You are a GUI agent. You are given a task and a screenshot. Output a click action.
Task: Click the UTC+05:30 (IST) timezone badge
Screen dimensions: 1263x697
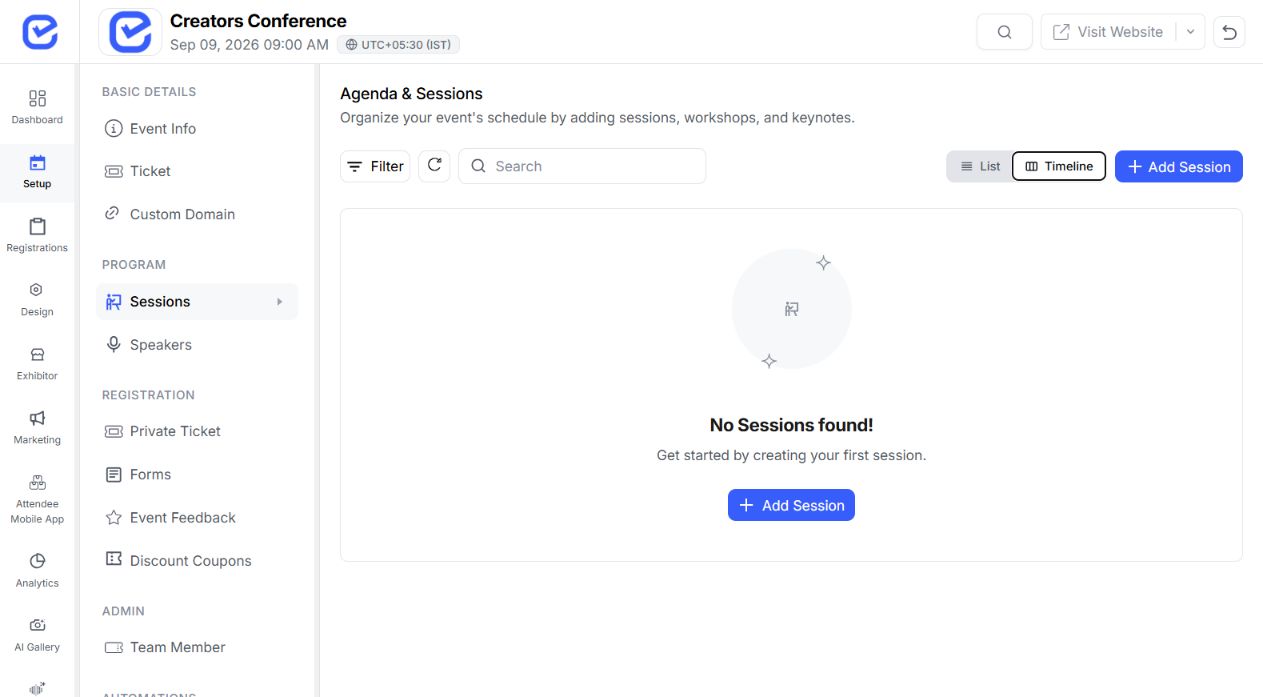398,45
